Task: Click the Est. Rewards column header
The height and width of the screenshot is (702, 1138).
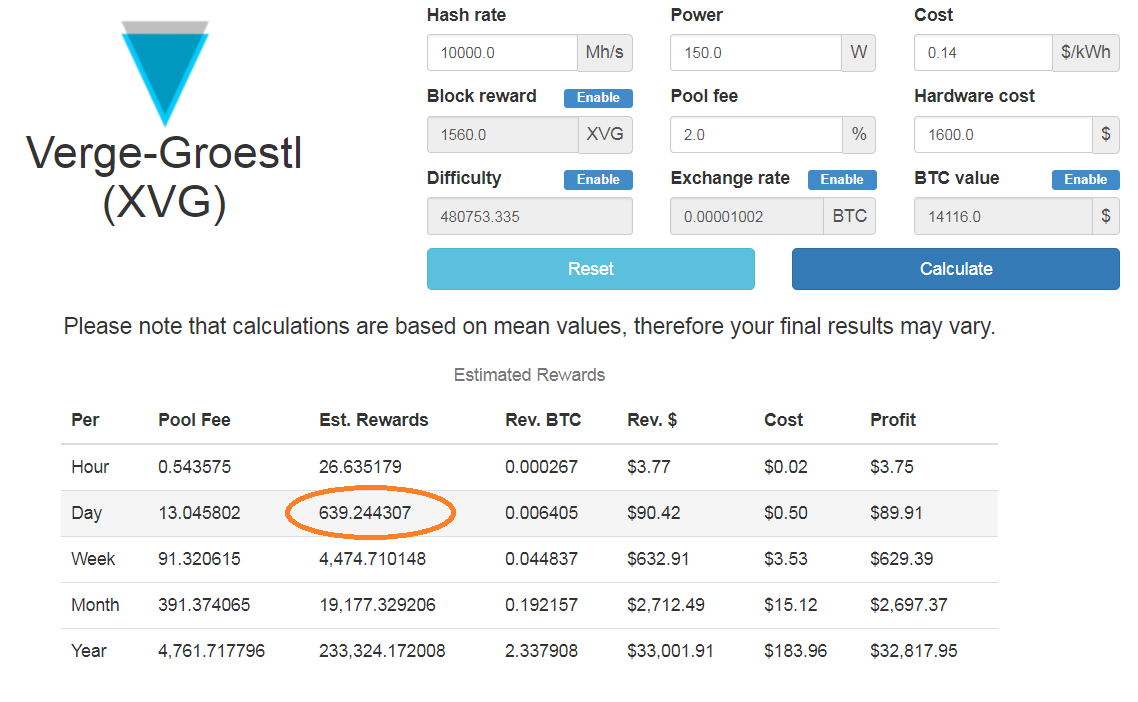Action: click(x=374, y=420)
